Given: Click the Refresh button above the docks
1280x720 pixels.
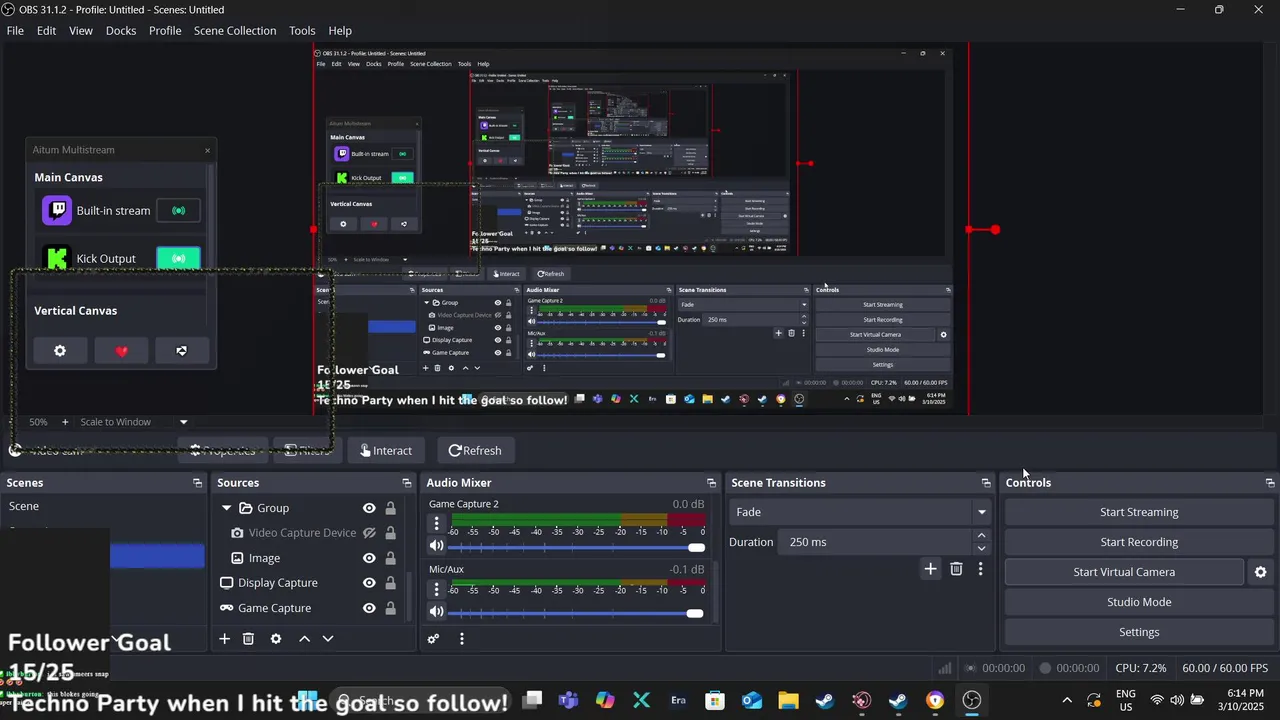Looking at the screenshot, I should [475, 450].
